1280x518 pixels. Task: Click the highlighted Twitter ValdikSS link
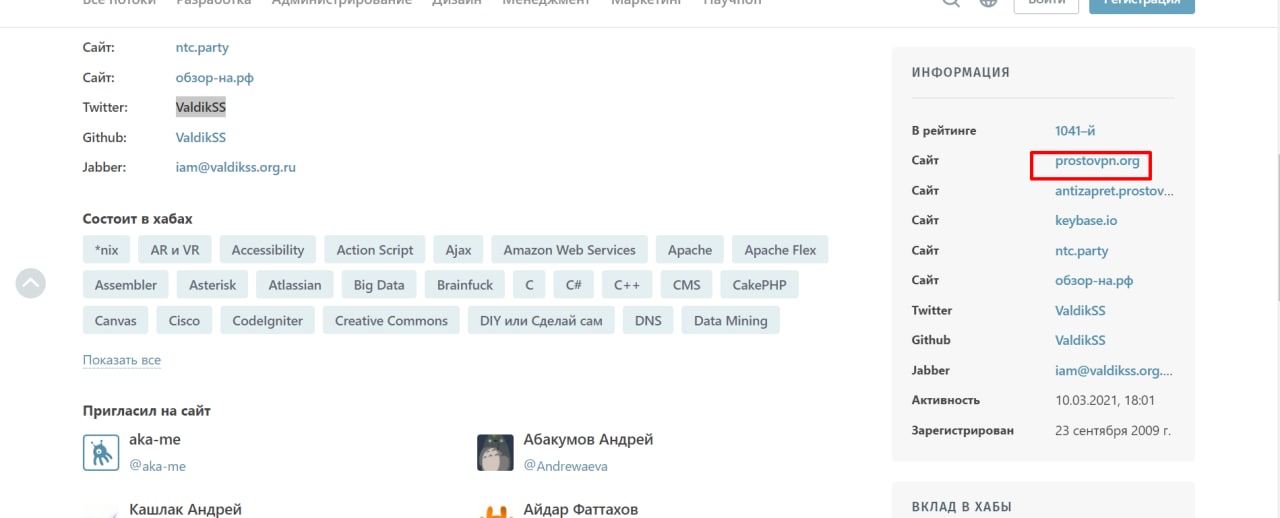[x=201, y=107]
